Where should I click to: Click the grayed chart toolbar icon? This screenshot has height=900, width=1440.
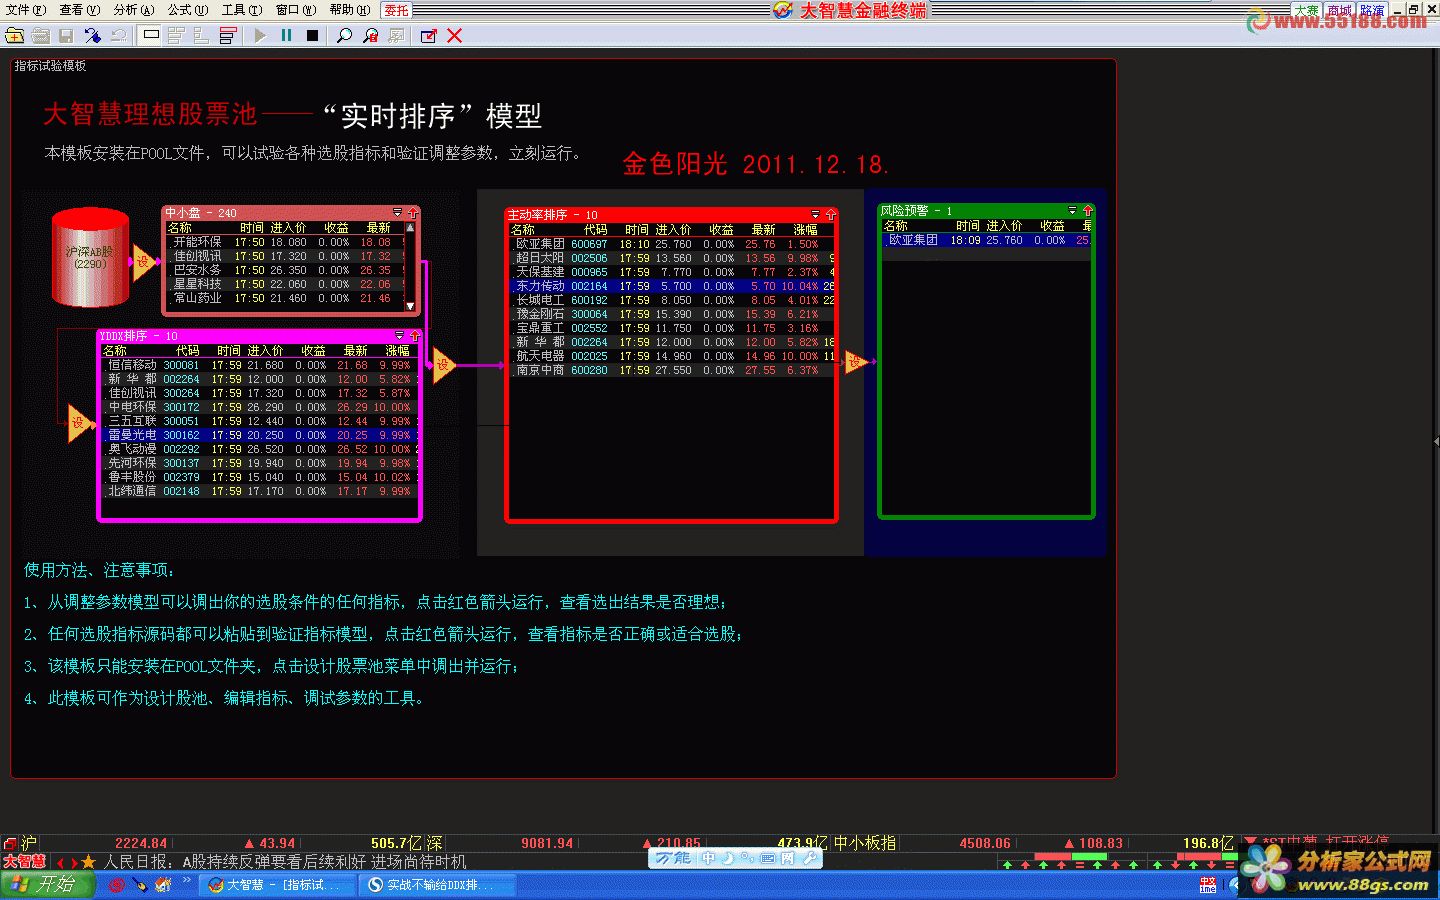tap(396, 36)
